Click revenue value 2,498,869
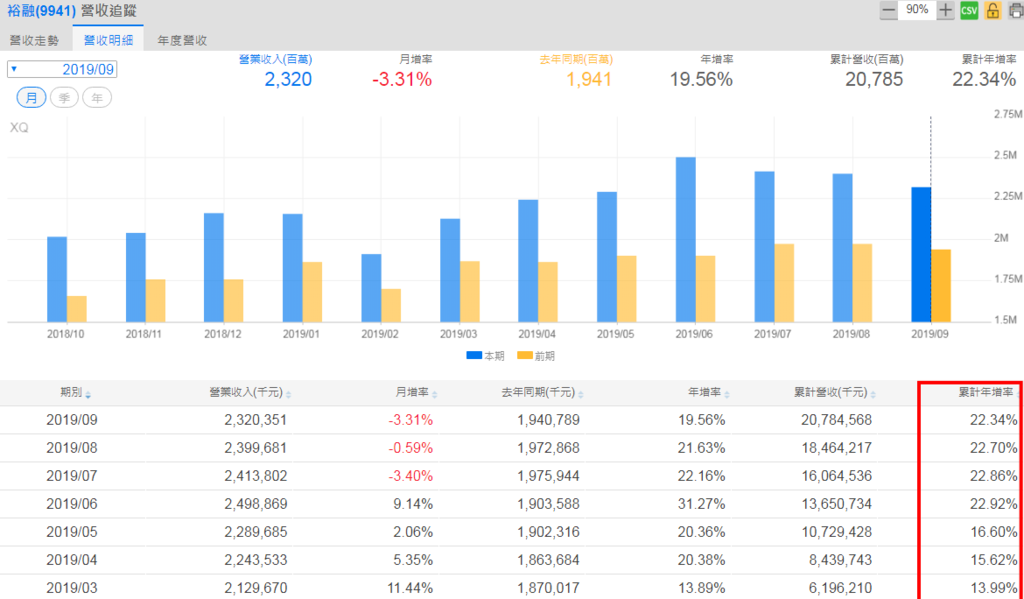The image size is (1024, 599). point(255,504)
